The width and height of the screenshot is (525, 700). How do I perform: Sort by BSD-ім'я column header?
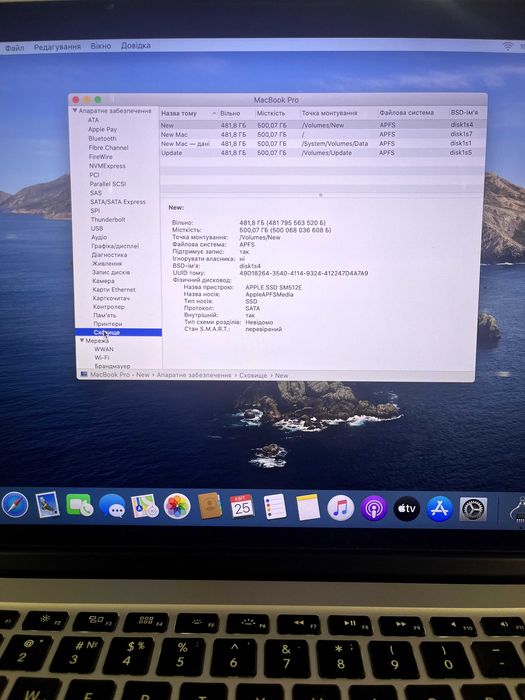click(x=467, y=112)
